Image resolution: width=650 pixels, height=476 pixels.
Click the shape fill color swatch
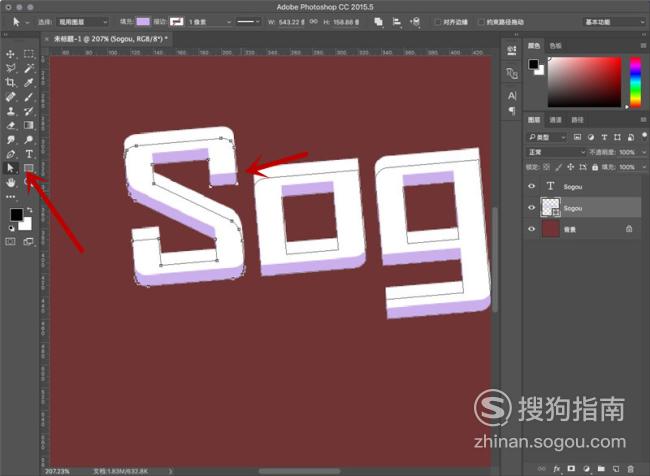pos(143,22)
